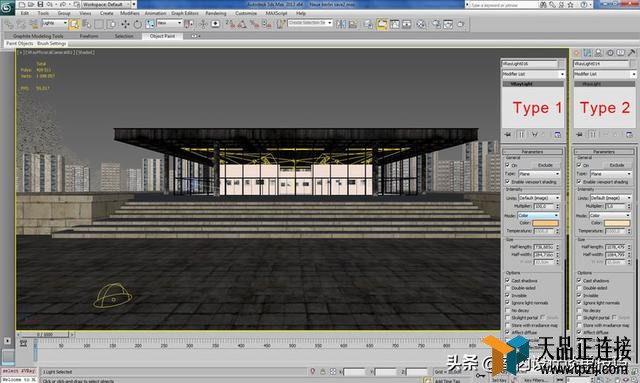Open the Graph Editors menu
The image size is (640, 383).
coord(184,13)
